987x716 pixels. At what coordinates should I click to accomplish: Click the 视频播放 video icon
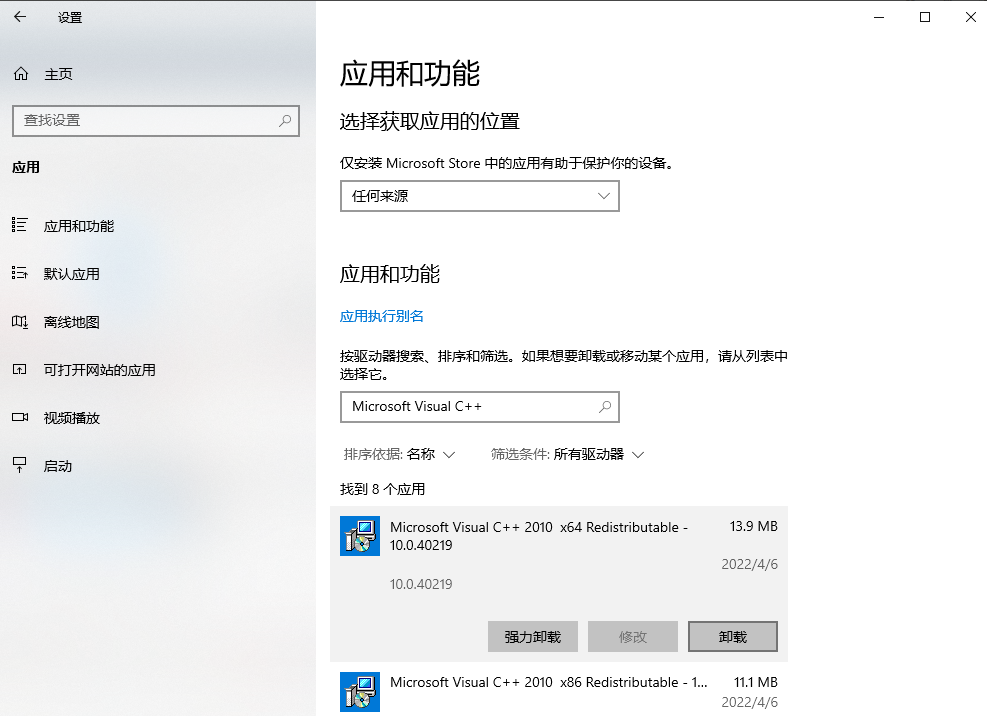point(19,418)
